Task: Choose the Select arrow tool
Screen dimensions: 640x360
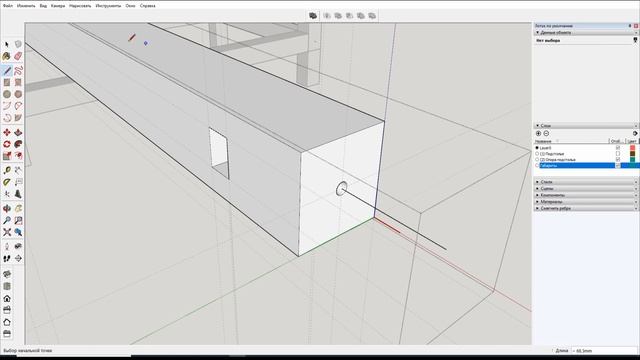Action: click(x=7, y=44)
